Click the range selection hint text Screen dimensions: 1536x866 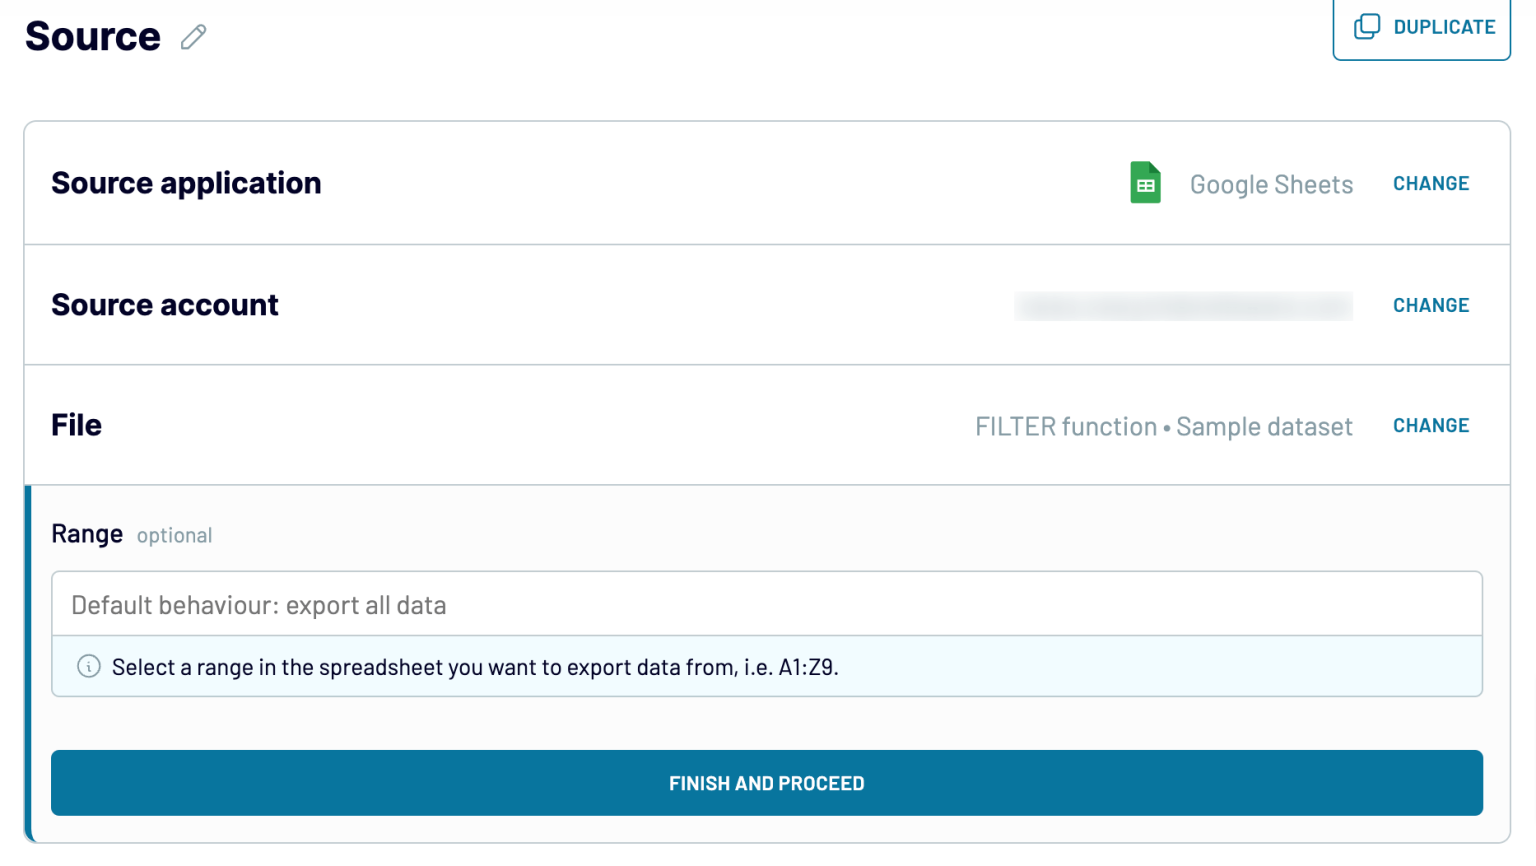[x=476, y=666]
